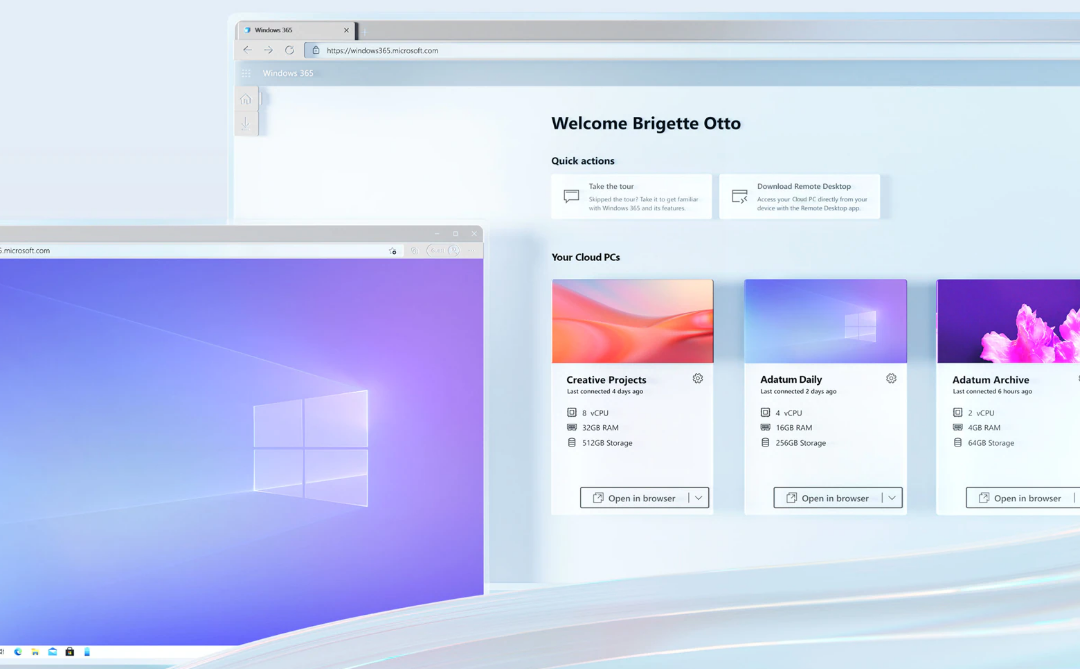1080x669 pixels.
Task: Open File Explorer from the taskbar
Action: pyautogui.click(x=35, y=651)
